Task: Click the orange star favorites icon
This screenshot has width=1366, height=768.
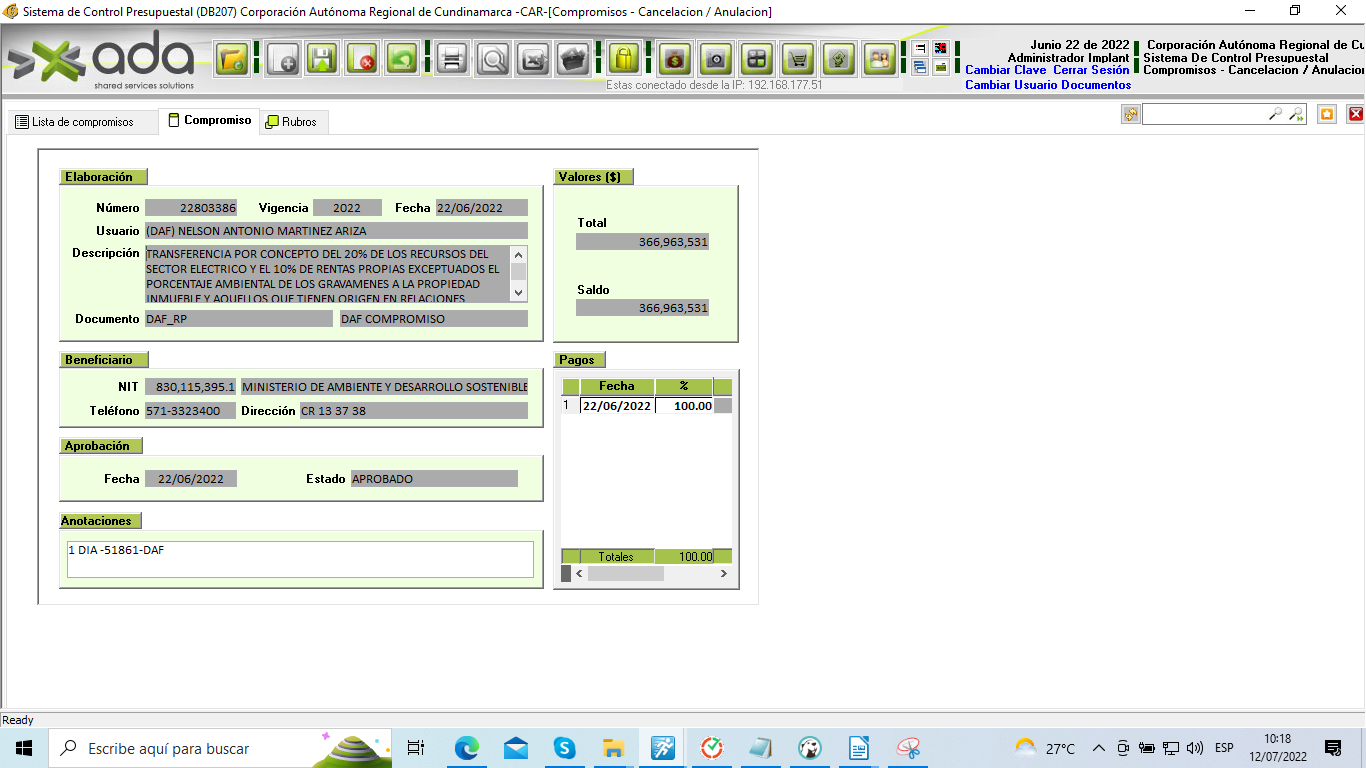Action: [x=1327, y=114]
